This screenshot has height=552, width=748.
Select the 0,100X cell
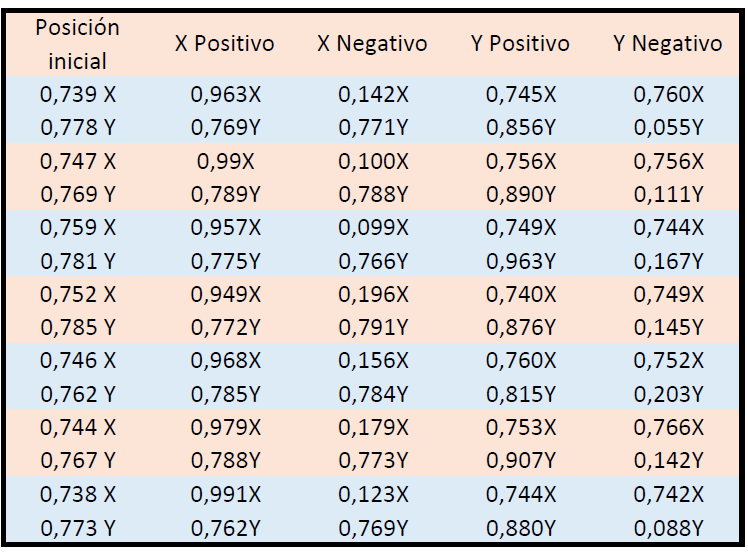[373, 161]
